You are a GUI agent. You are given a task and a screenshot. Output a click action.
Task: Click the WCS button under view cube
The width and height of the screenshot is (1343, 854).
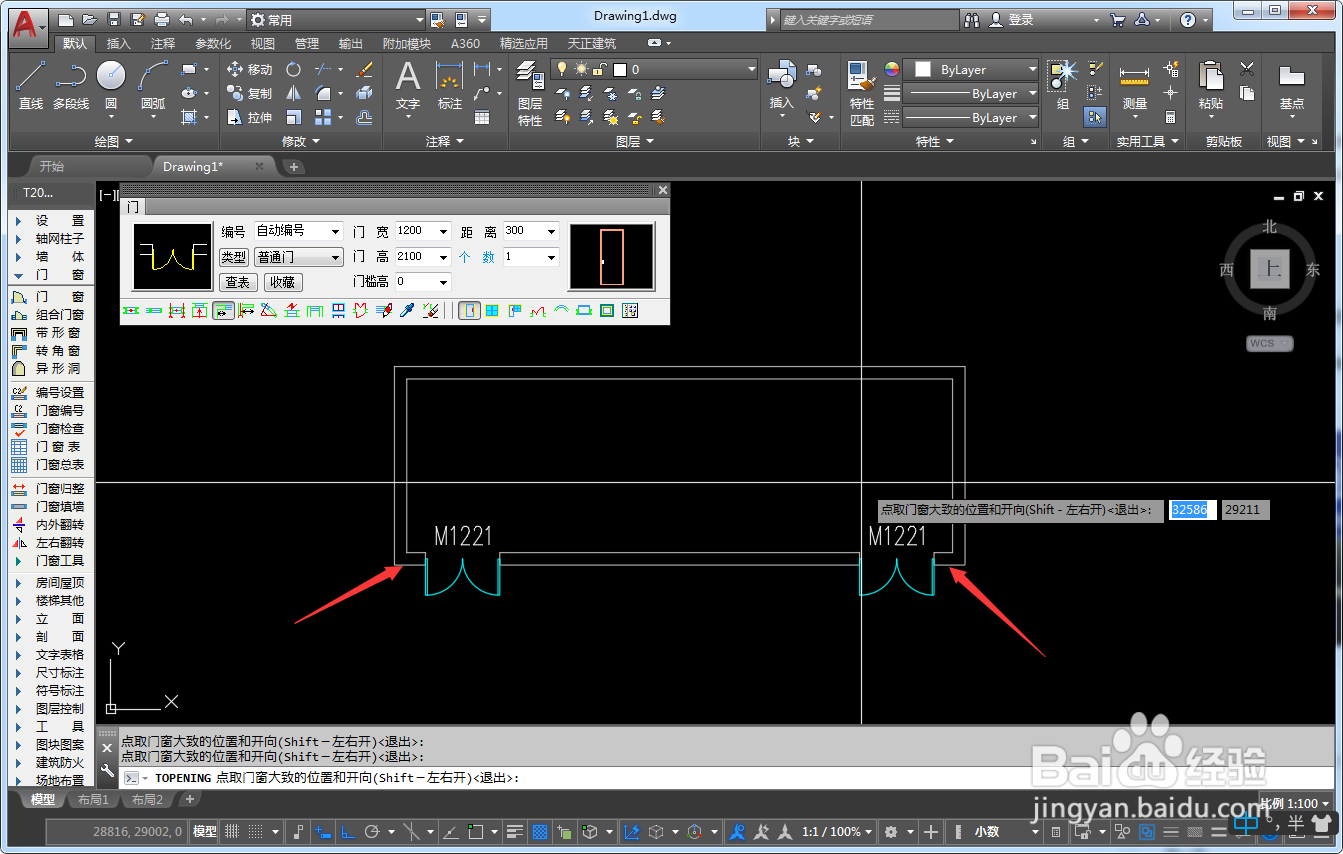click(x=1269, y=343)
